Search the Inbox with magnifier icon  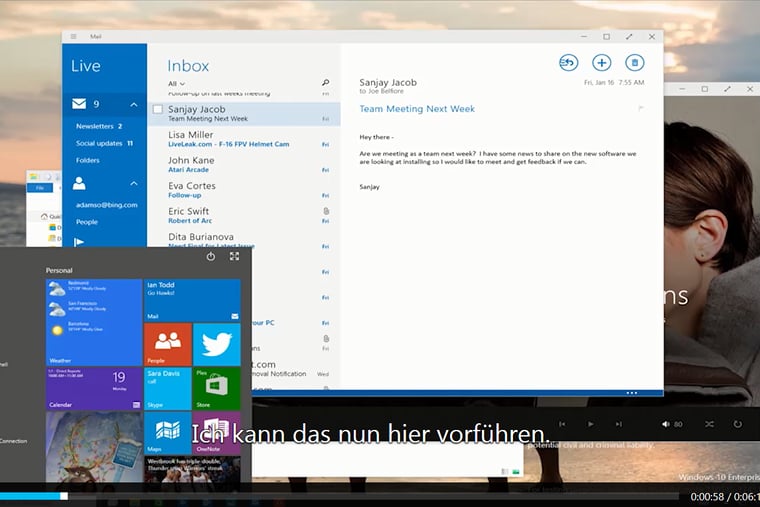pos(325,83)
